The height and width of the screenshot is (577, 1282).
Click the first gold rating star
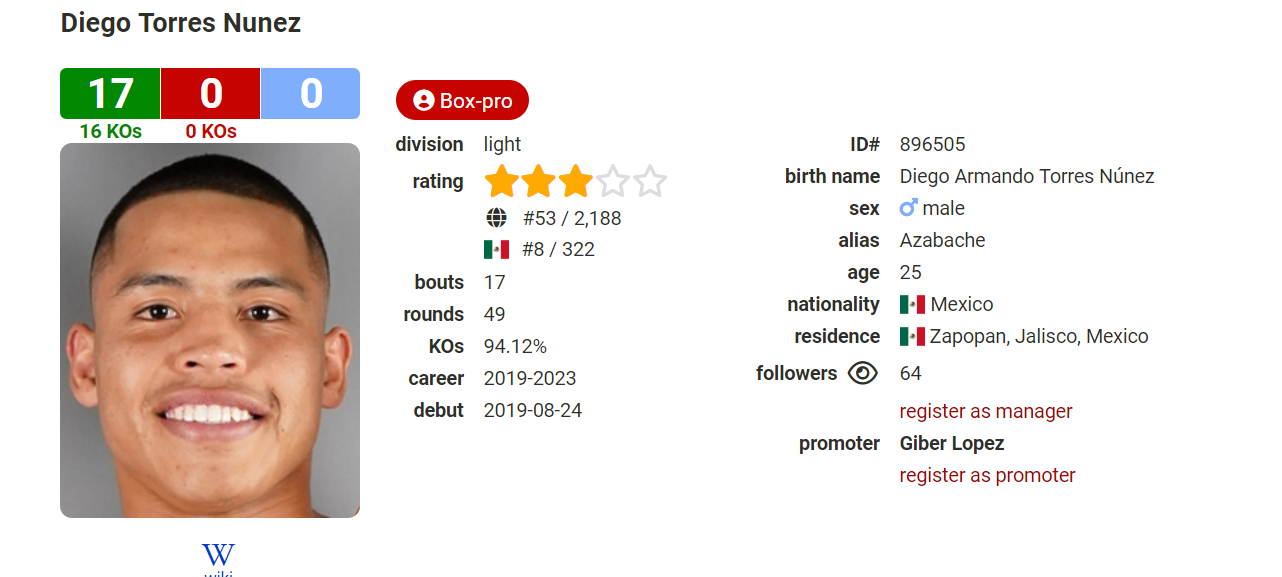click(x=502, y=182)
